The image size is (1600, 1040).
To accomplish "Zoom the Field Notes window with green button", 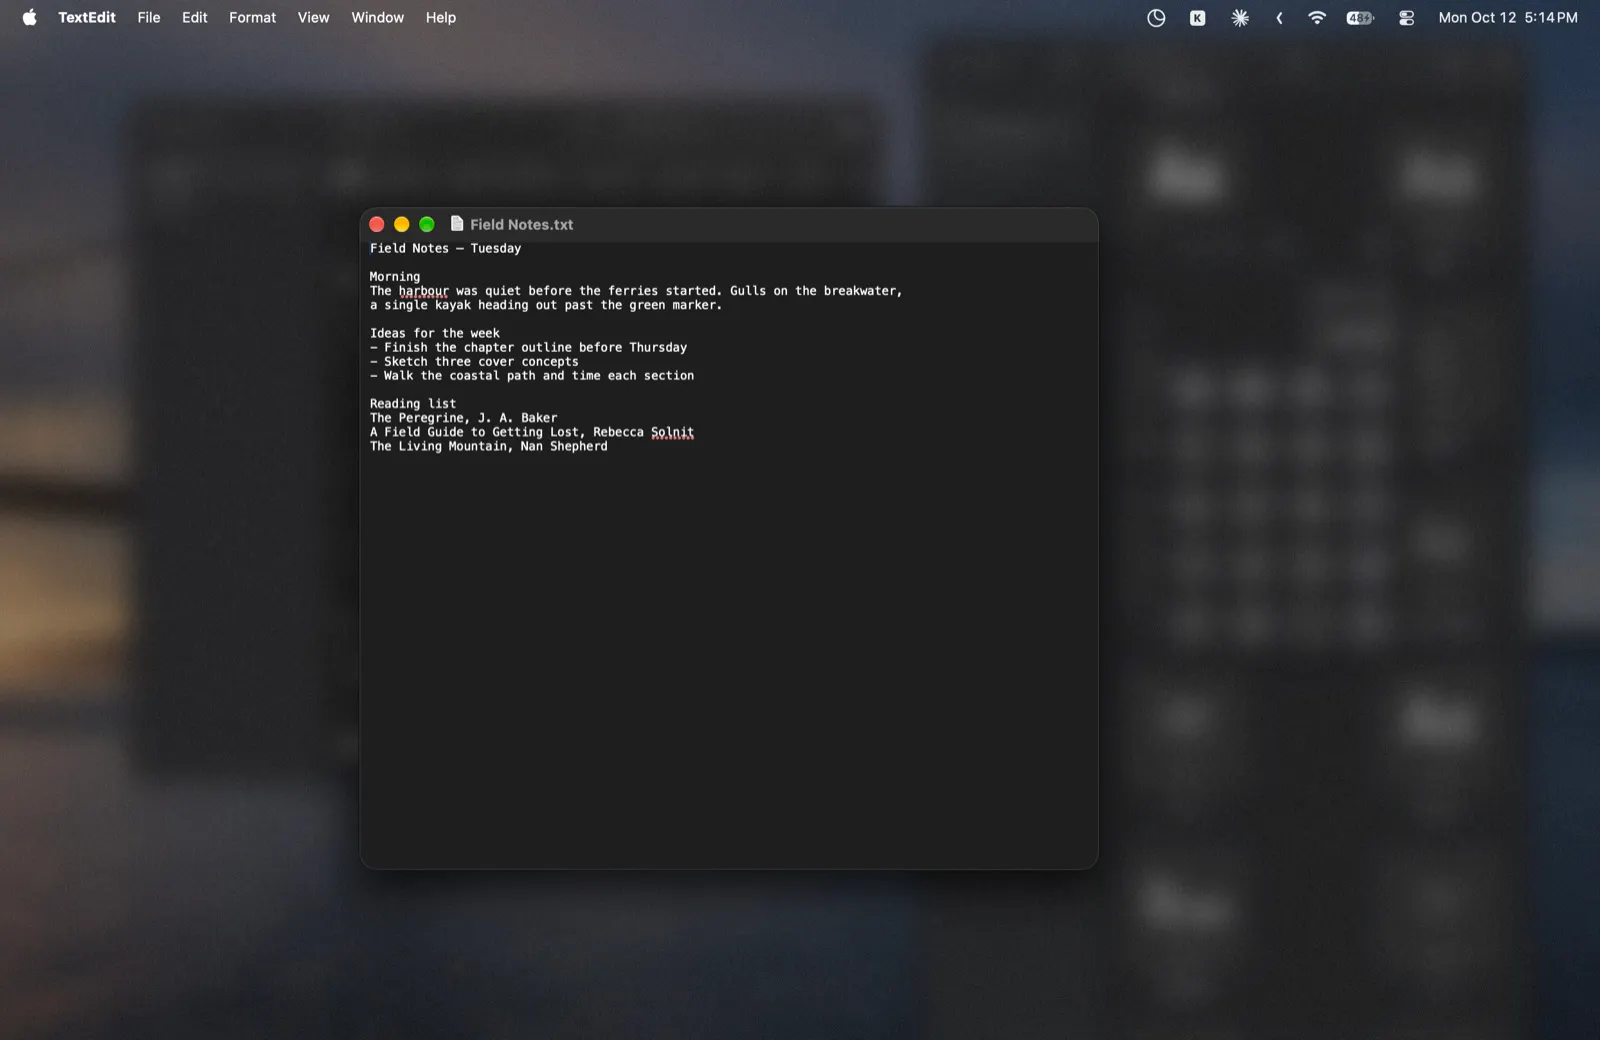I will [427, 224].
